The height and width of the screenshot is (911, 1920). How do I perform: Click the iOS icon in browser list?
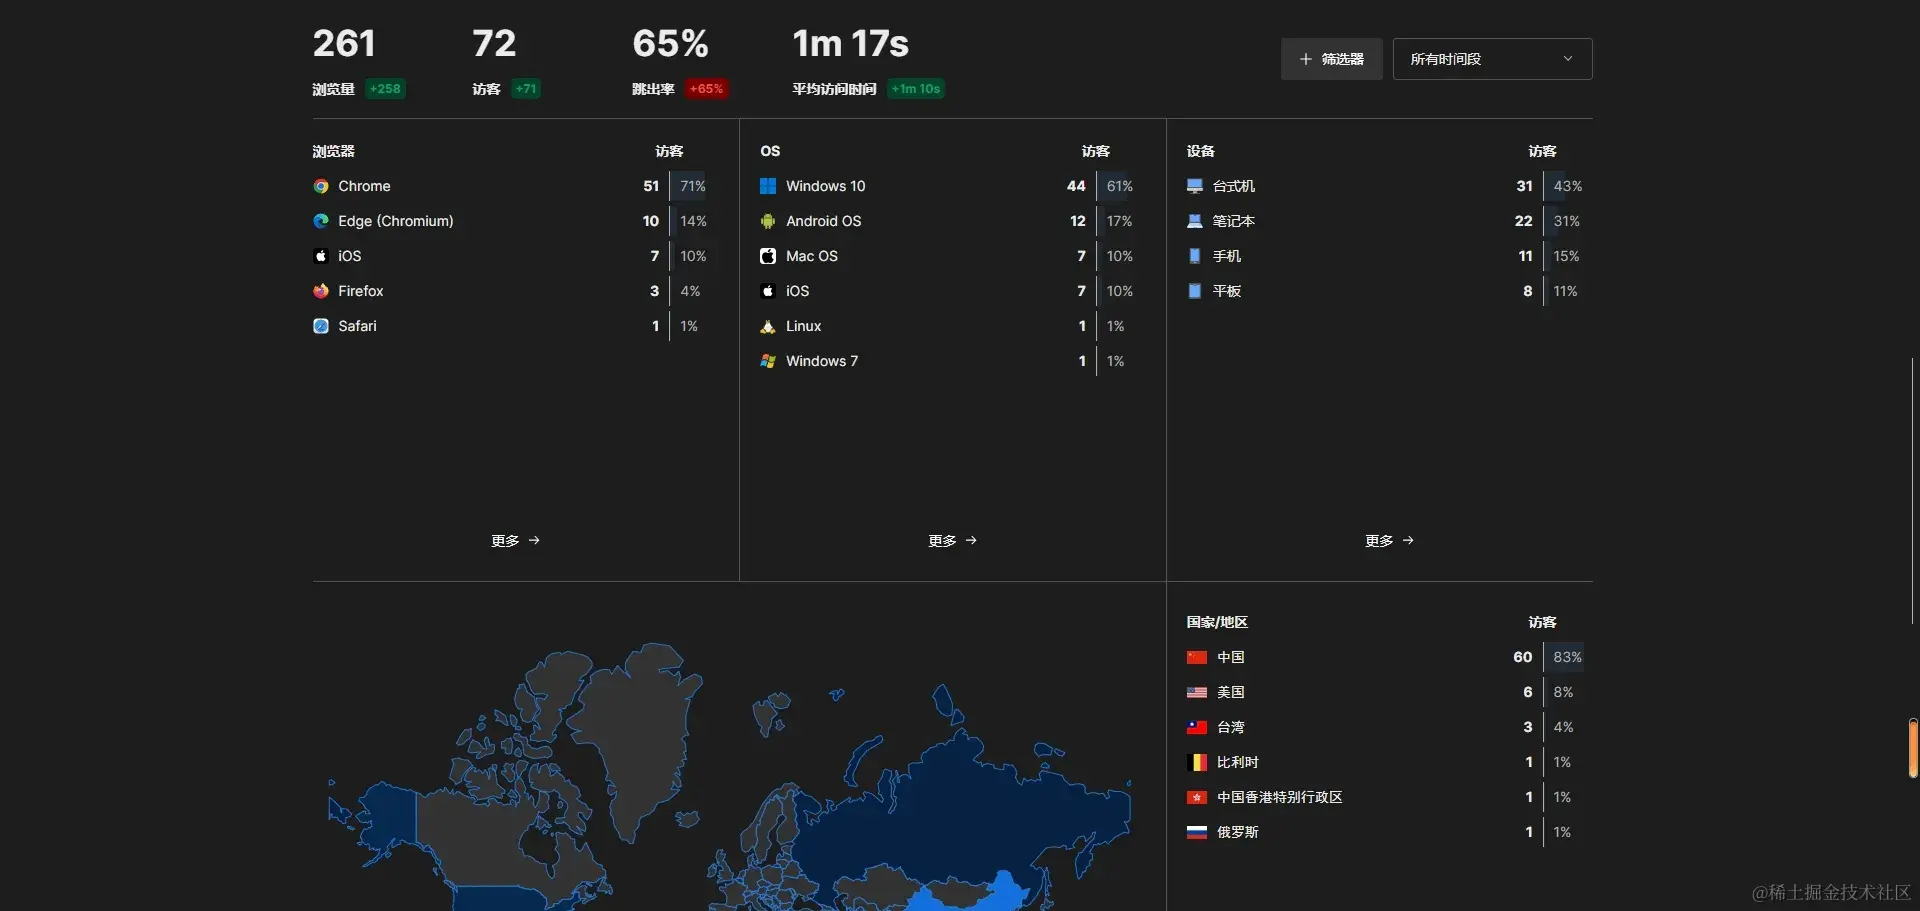tap(321, 256)
